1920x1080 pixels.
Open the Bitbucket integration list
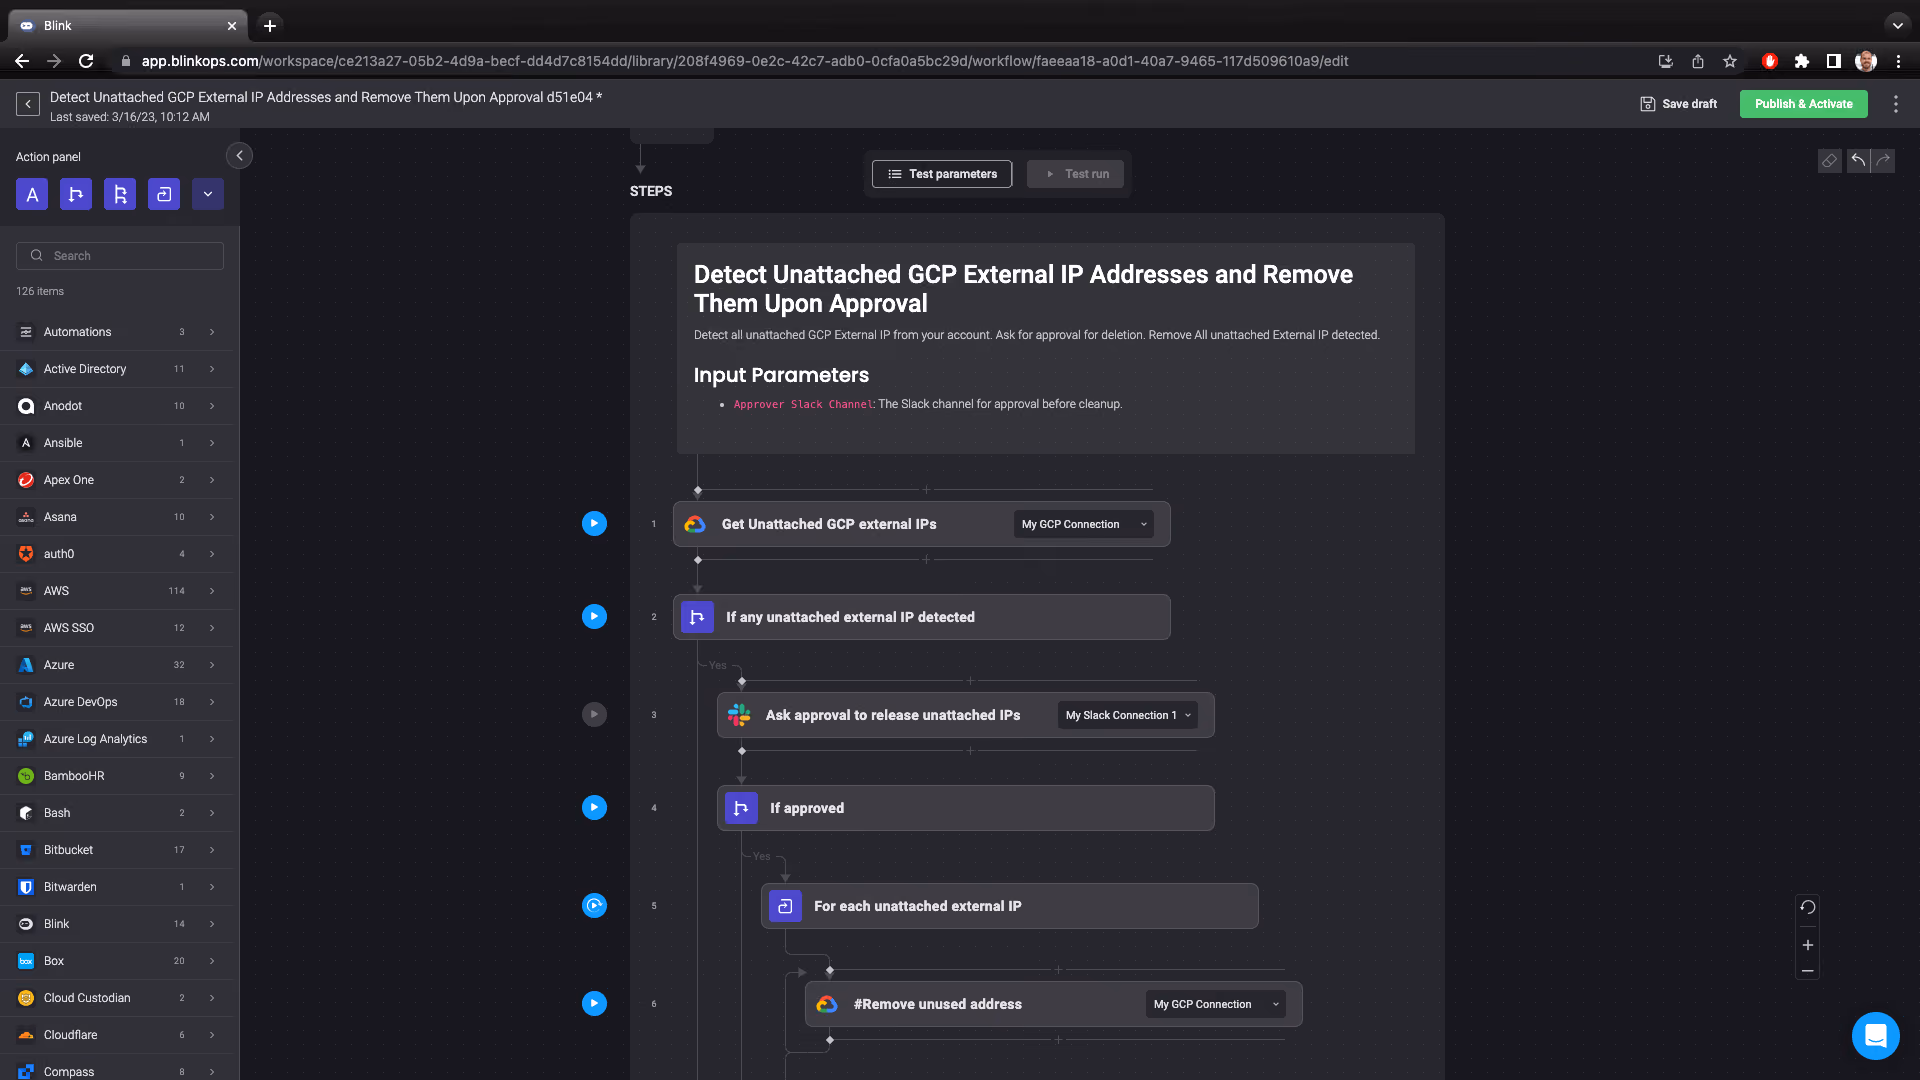point(116,850)
